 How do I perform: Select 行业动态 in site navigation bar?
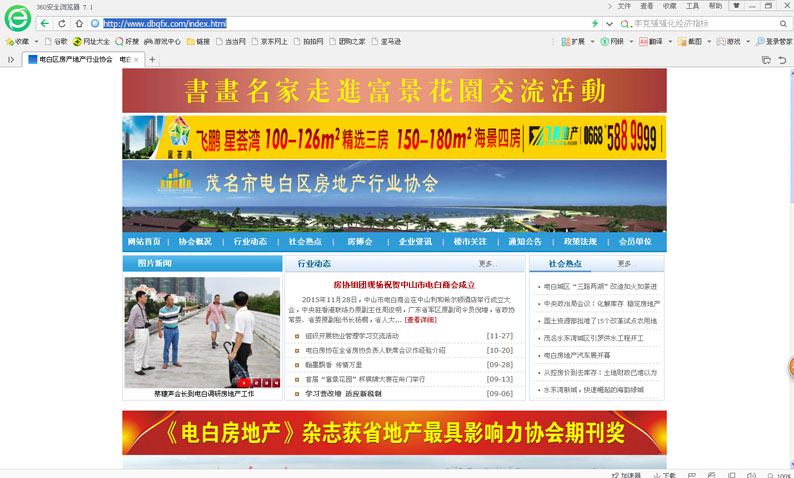[x=250, y=241]
